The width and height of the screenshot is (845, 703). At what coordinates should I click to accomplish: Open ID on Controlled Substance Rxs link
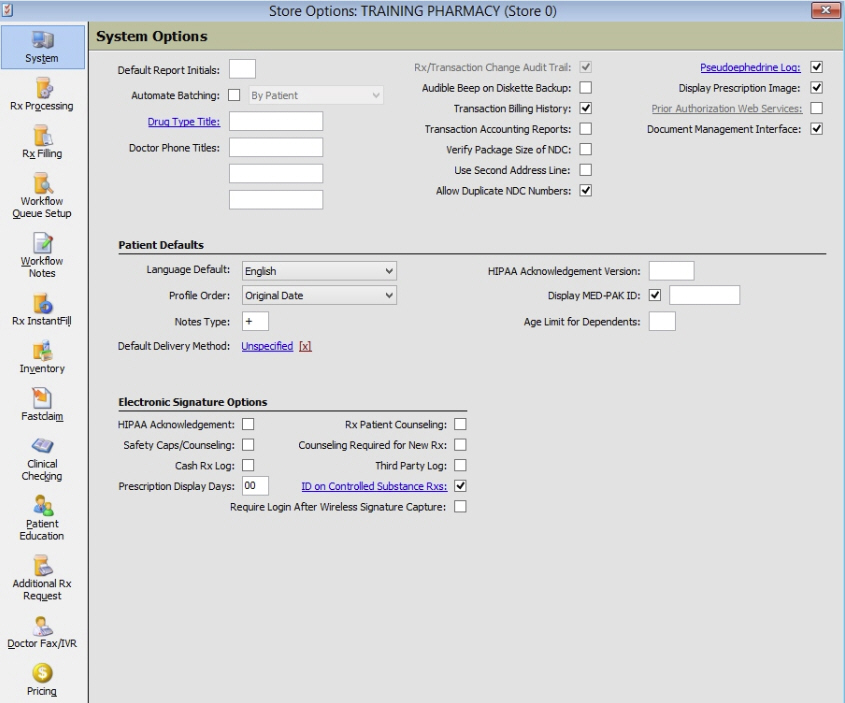(x=374, y=486)
